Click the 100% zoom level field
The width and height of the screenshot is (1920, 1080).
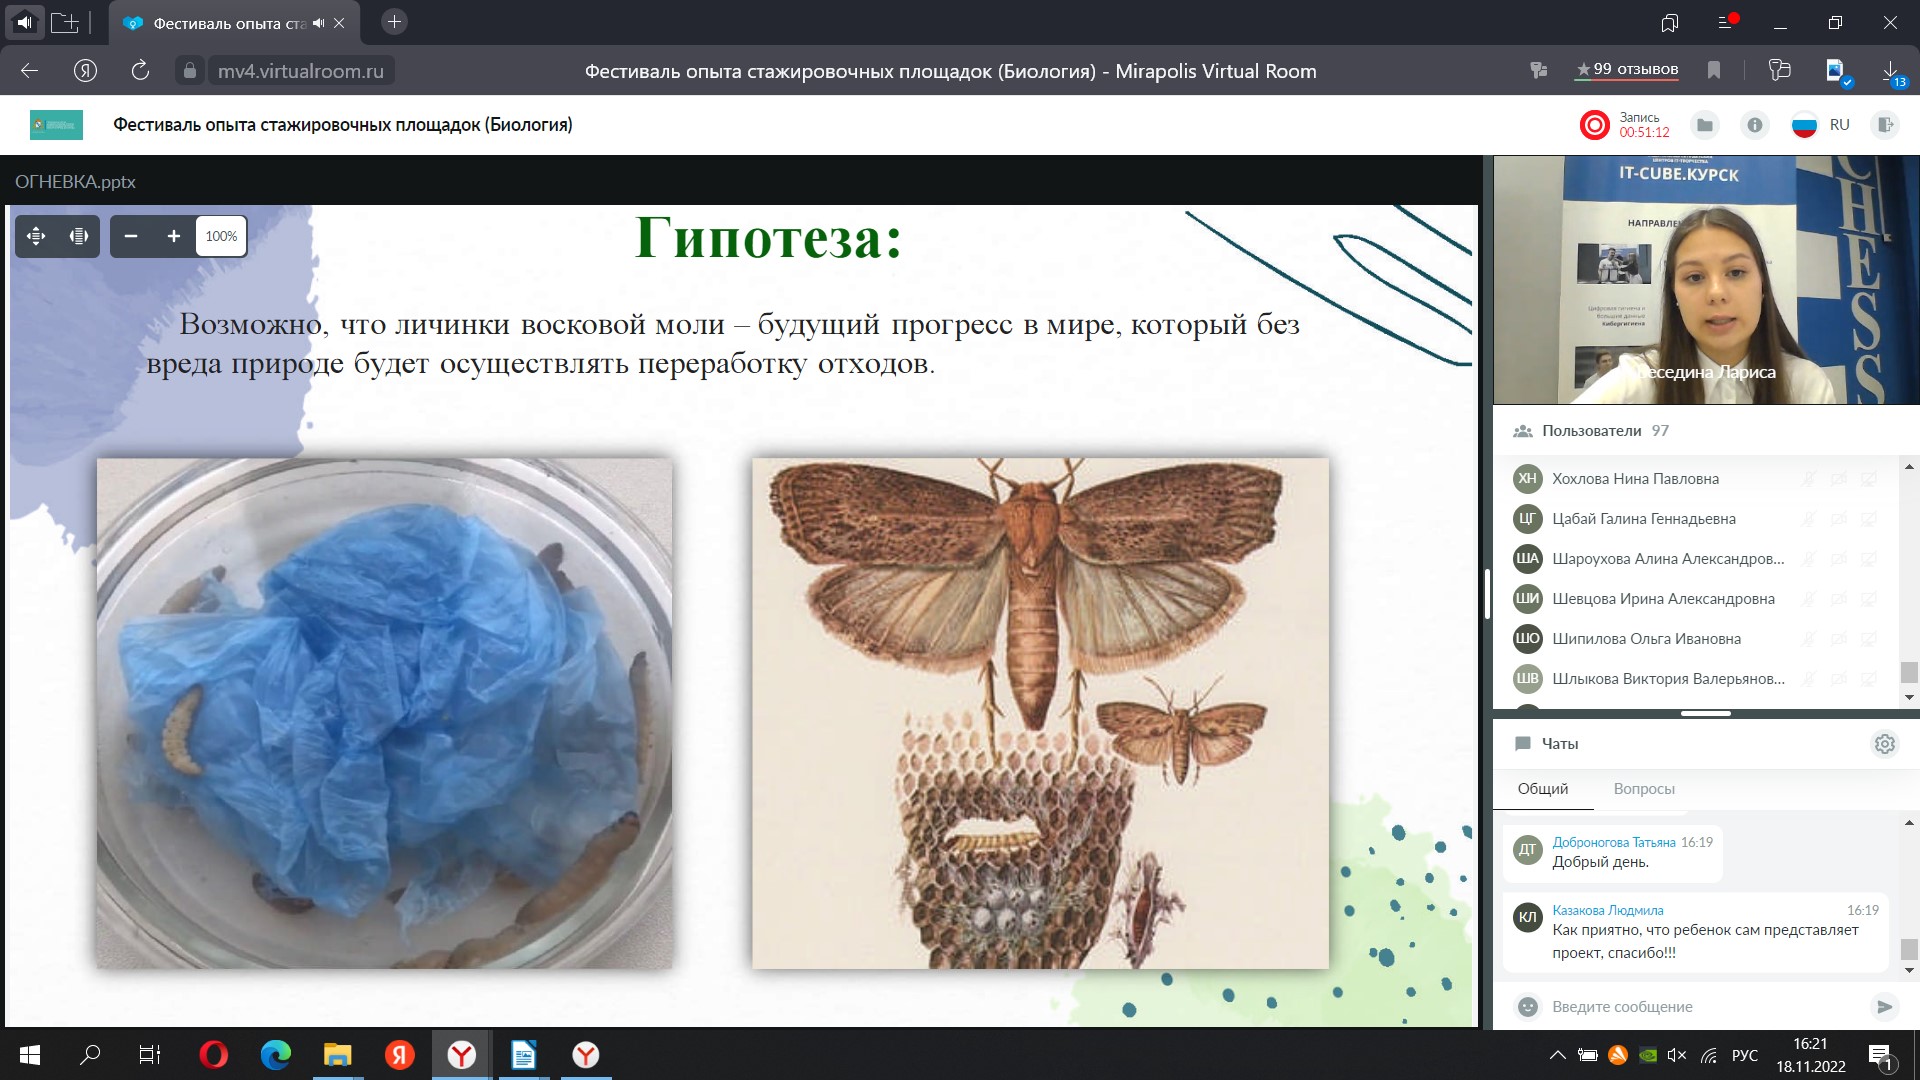pyautogui.click(x=221, y=236)
